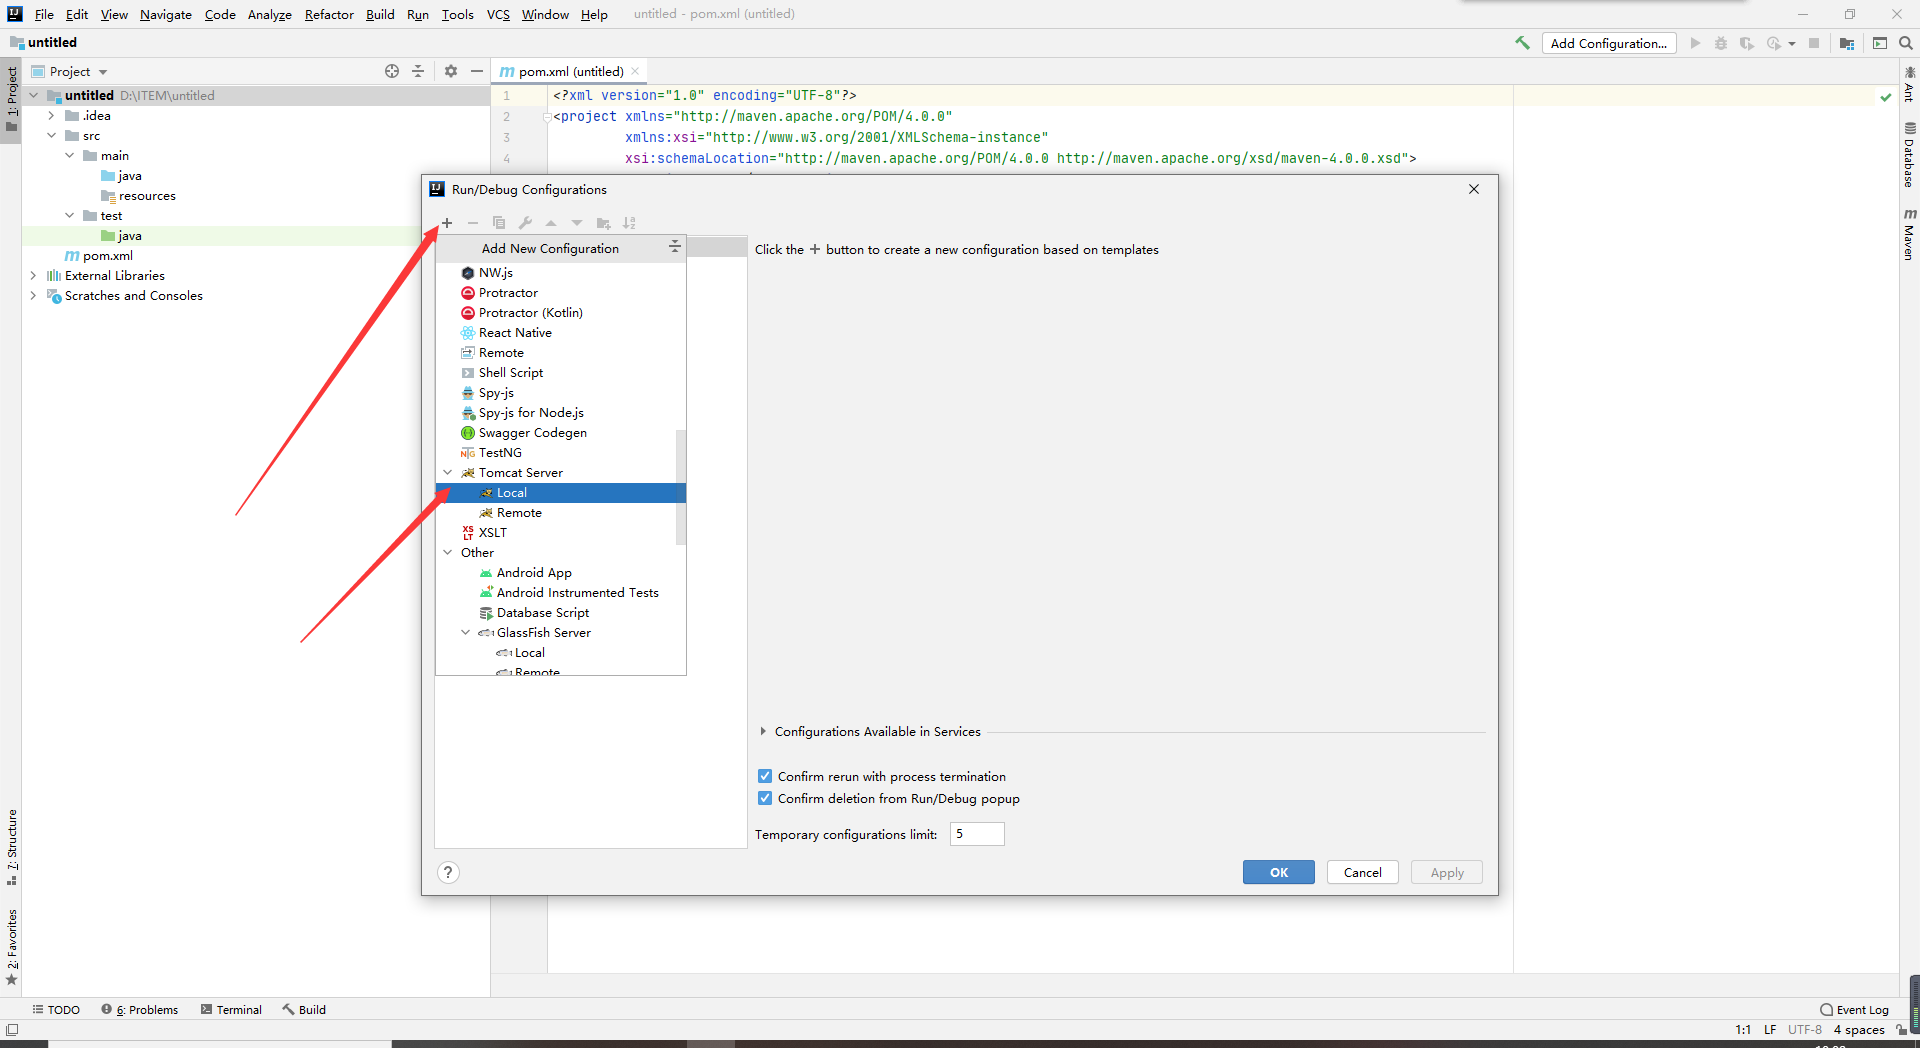This screenshot has height=1048, width=1920.
Task: Click the Edit templates wrench icon
Action: click(x=525, y=223)
